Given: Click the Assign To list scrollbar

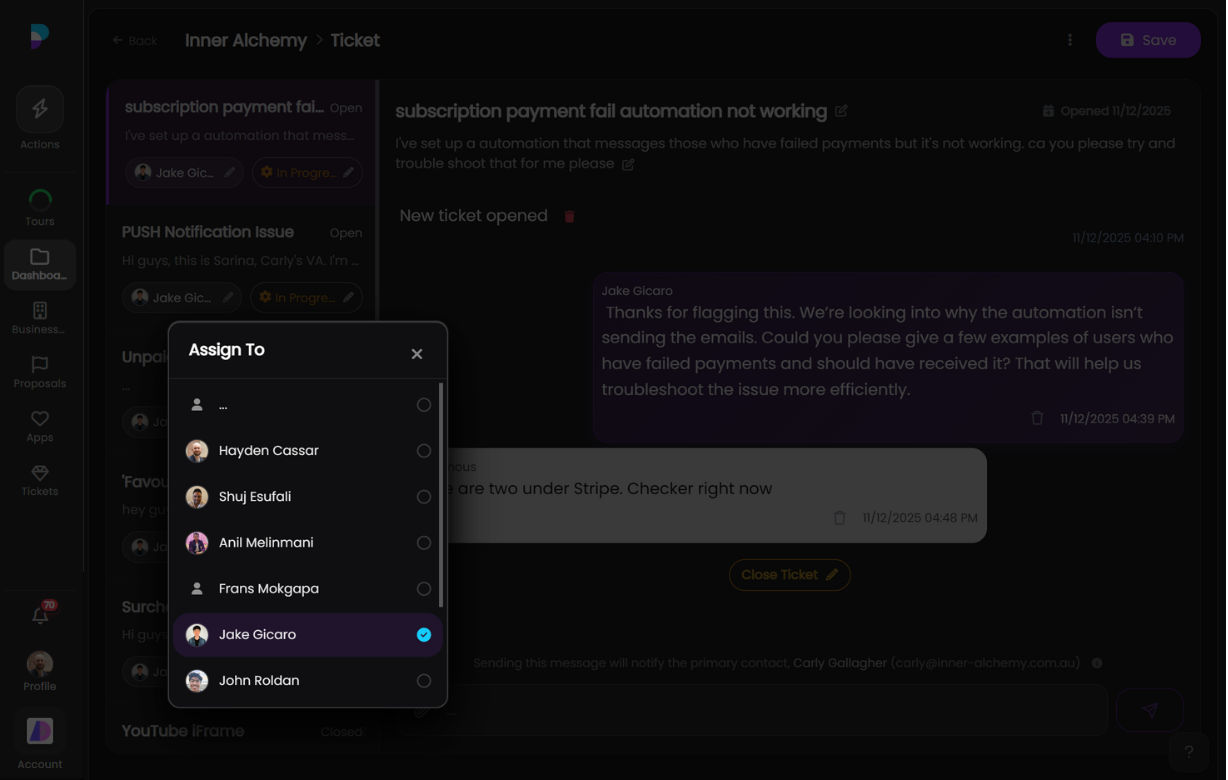Looking at the screenshot, I should coord(441,495).
